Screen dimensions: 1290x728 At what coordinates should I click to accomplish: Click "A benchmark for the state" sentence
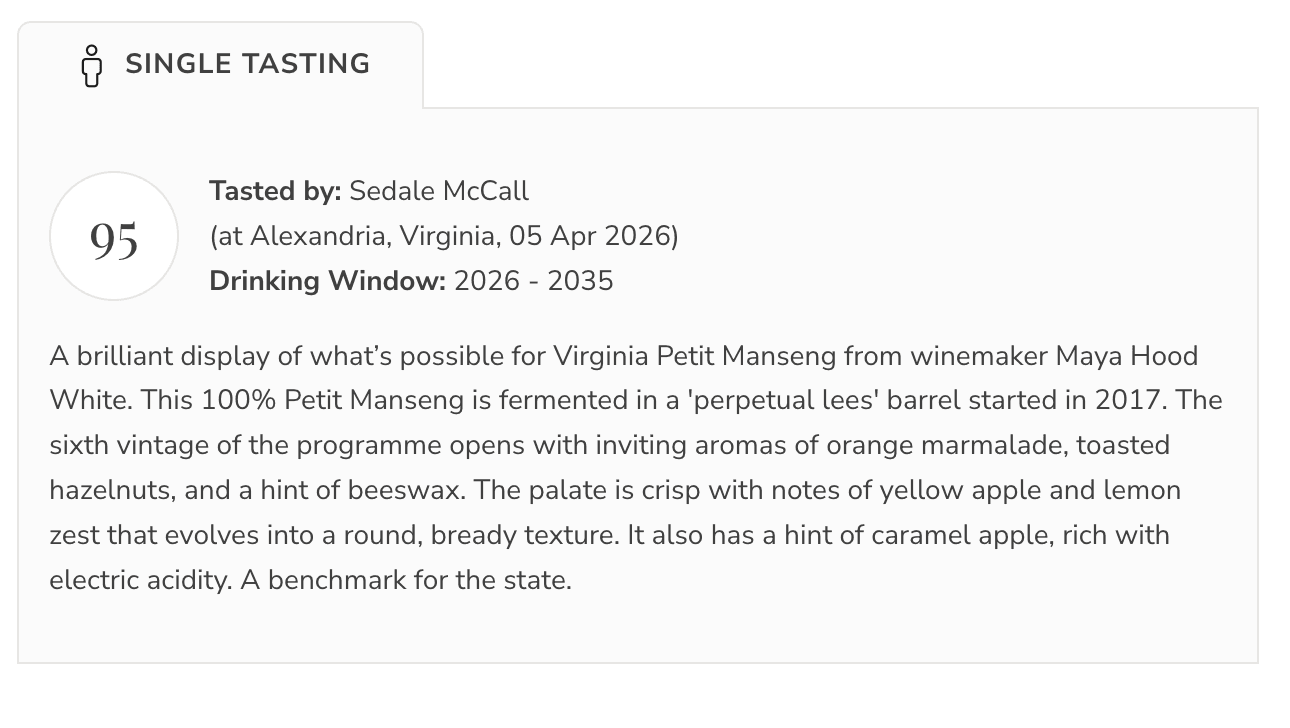[406, 580]
